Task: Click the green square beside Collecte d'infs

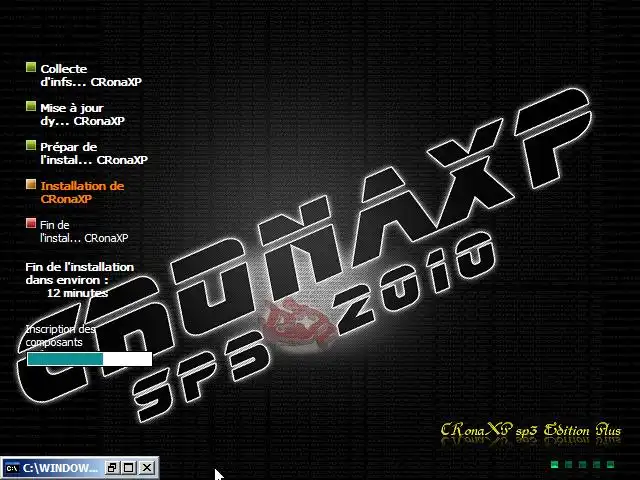Action: 31,67
